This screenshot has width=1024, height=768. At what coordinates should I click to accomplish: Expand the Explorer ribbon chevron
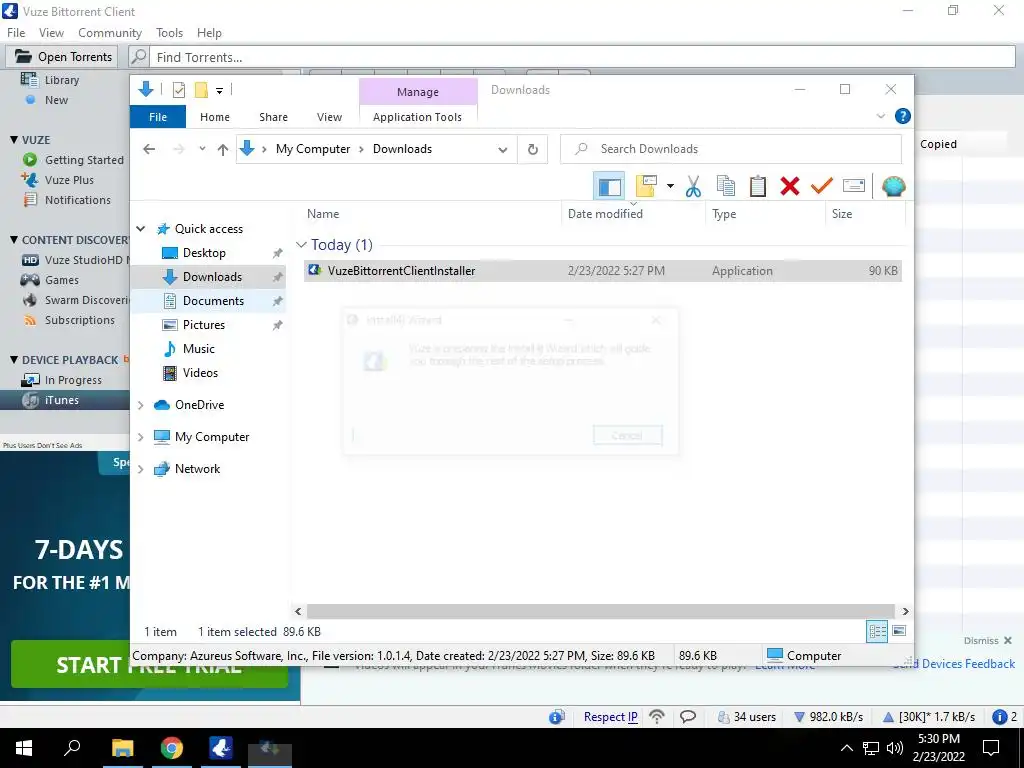pyautogui.click(x=880, y=116)
